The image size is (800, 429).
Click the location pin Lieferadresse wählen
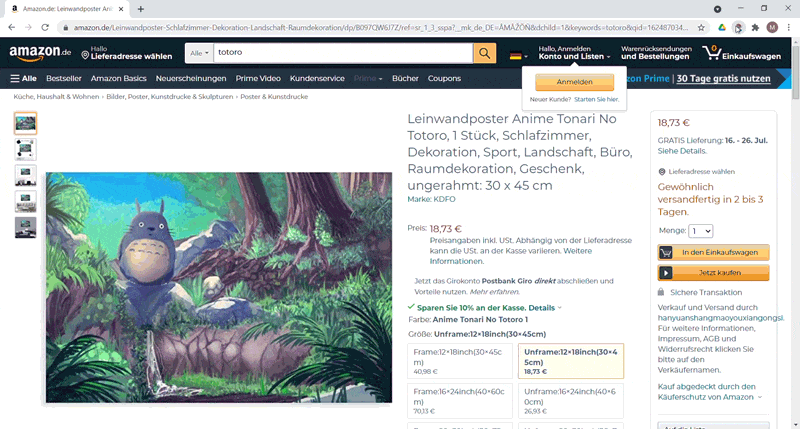point(127,53)
